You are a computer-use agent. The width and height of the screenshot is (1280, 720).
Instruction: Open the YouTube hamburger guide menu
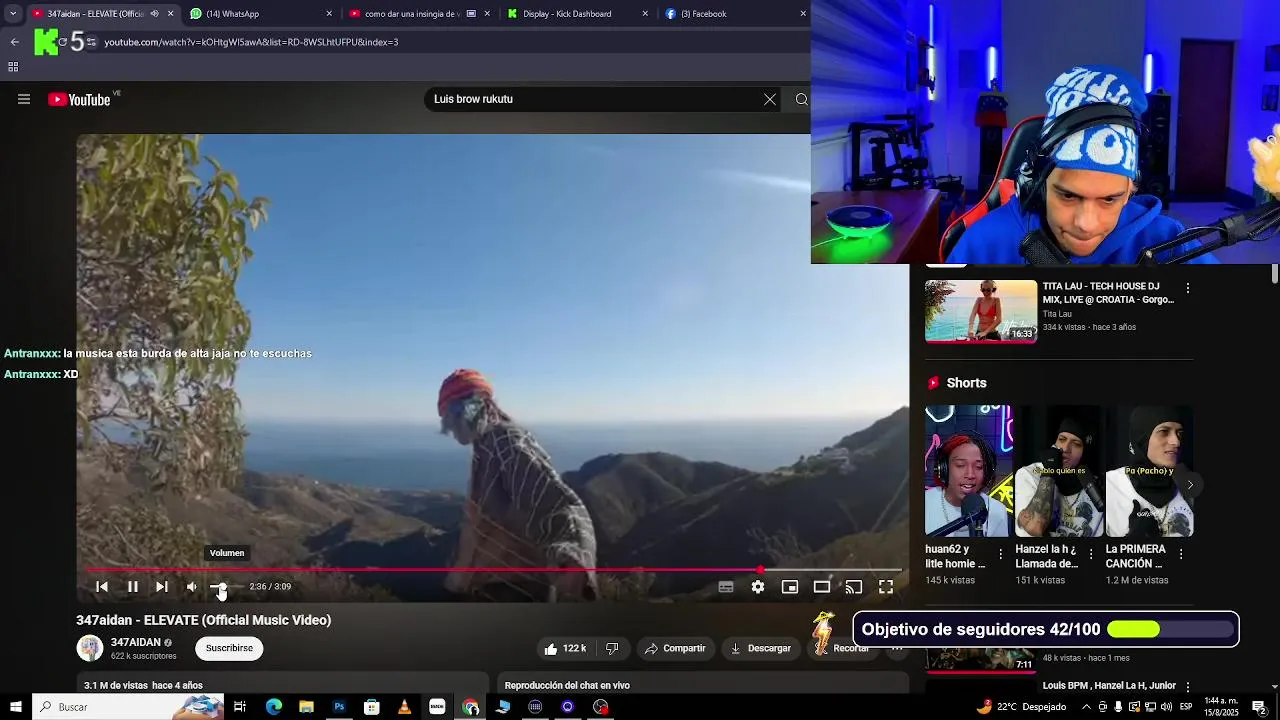click(x=24, y=99)
